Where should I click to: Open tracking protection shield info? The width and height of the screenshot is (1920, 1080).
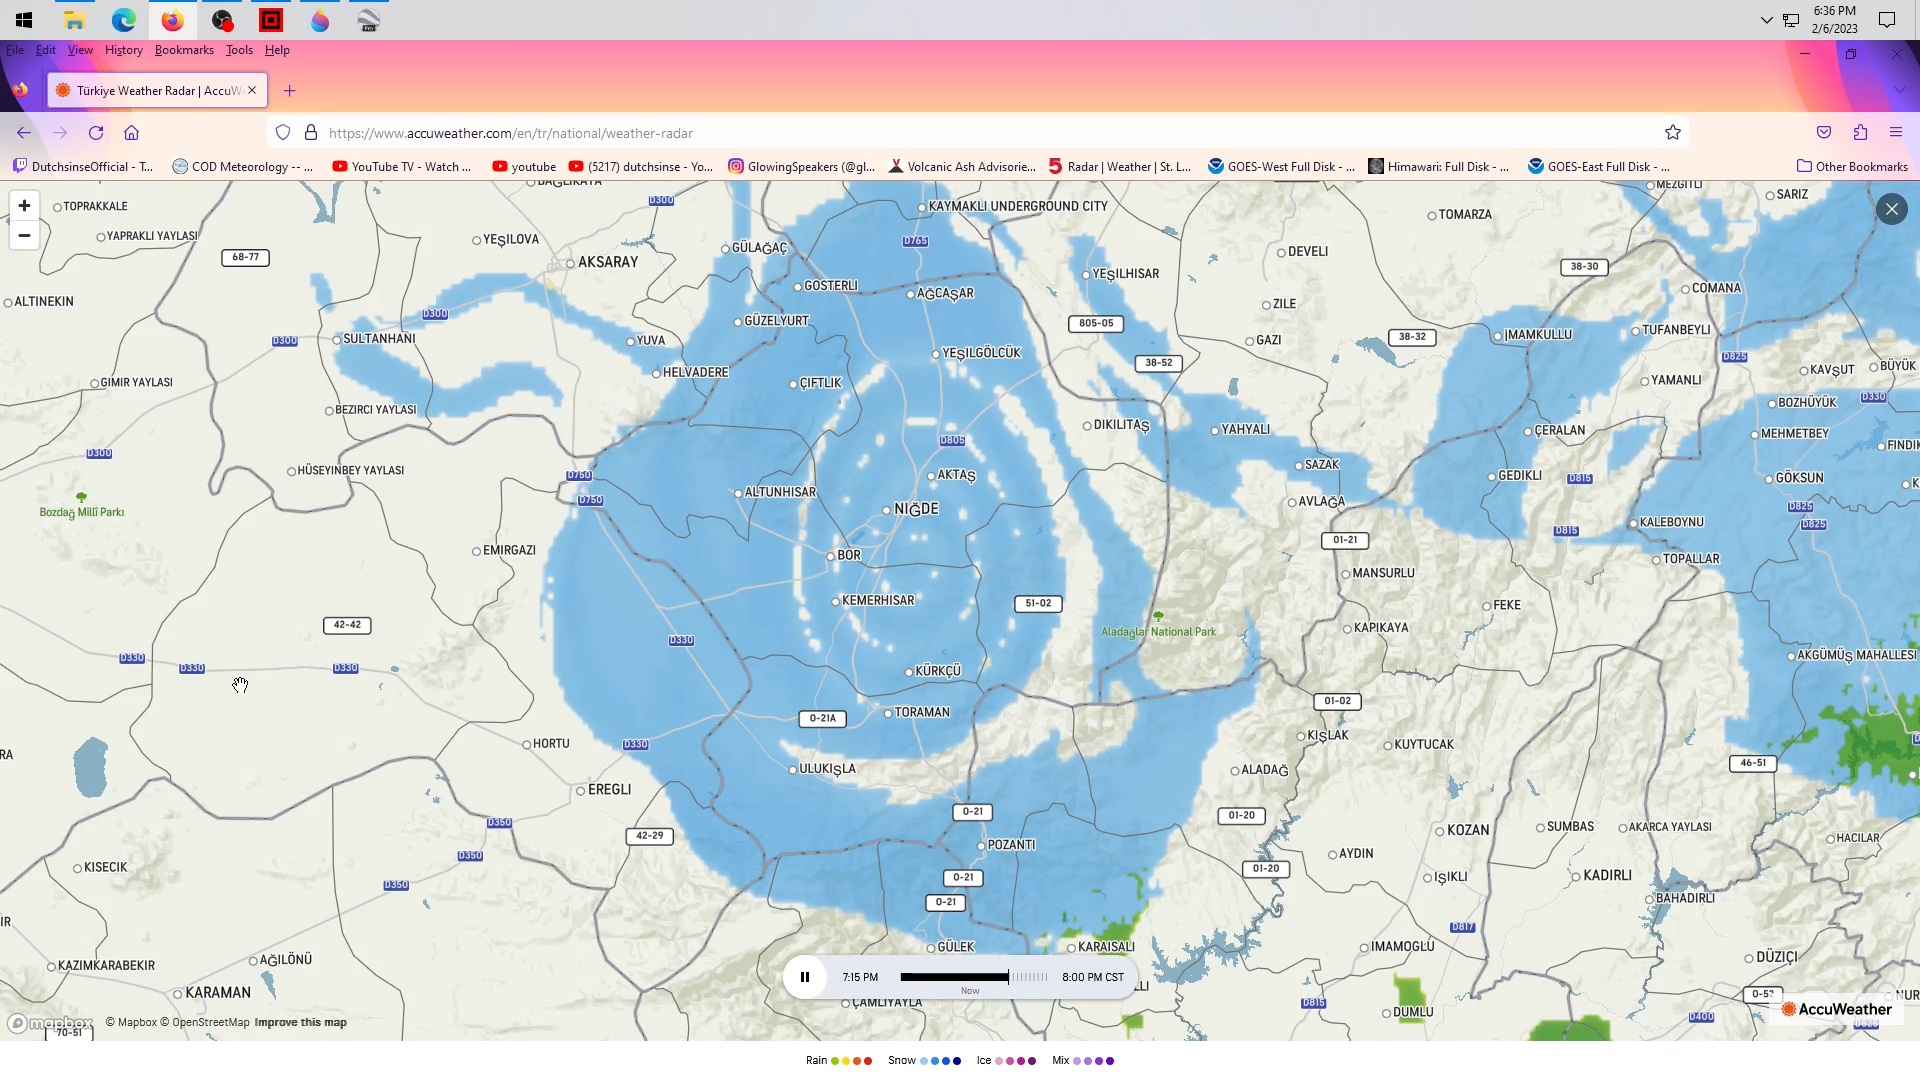(283, 133)
